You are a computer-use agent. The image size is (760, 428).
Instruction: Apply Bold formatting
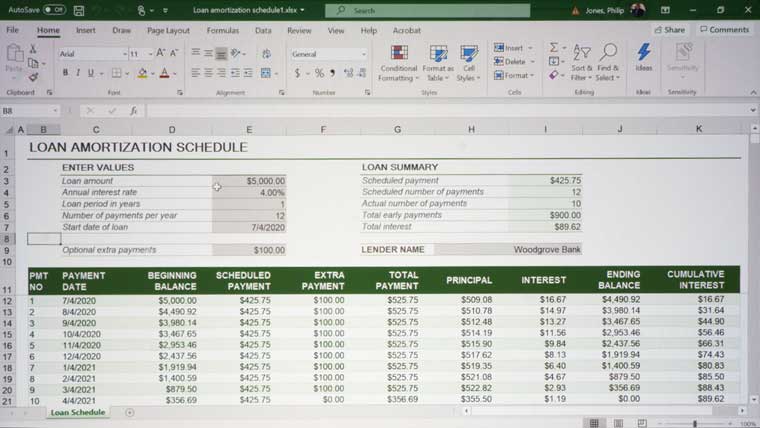[x=65, y=73]
